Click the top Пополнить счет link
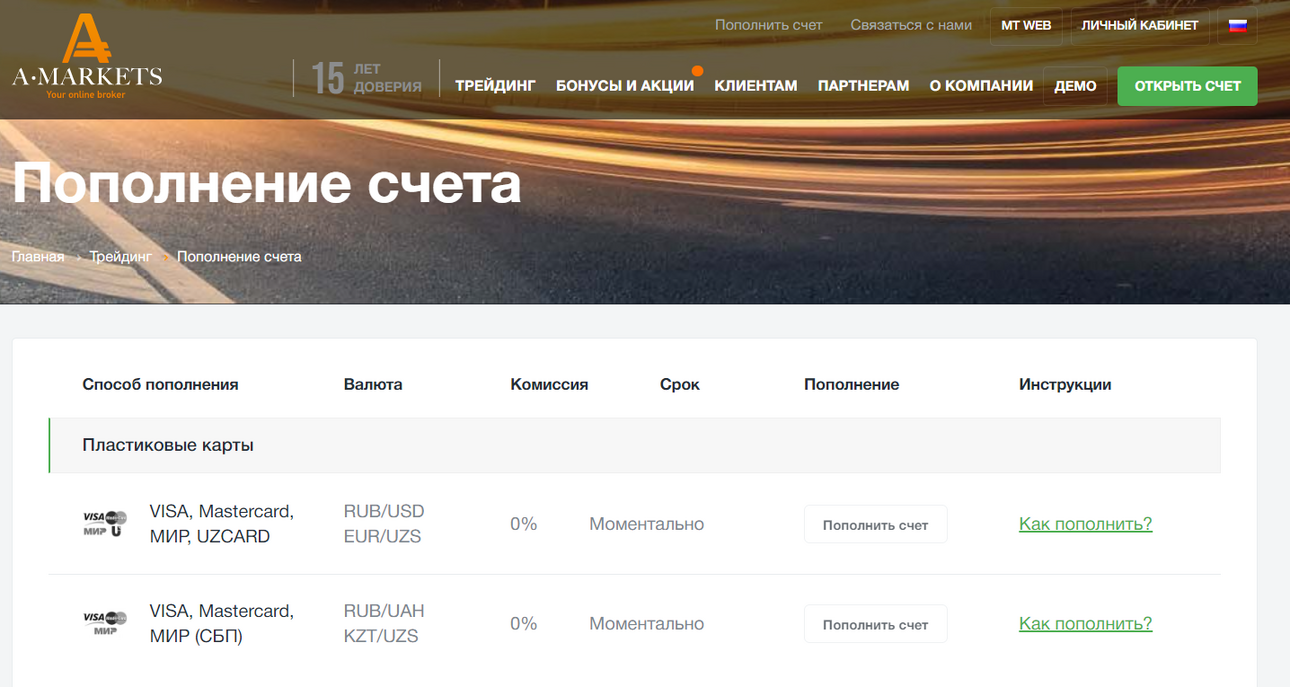This screenshot has width=1290, height=687. (768, 25)
